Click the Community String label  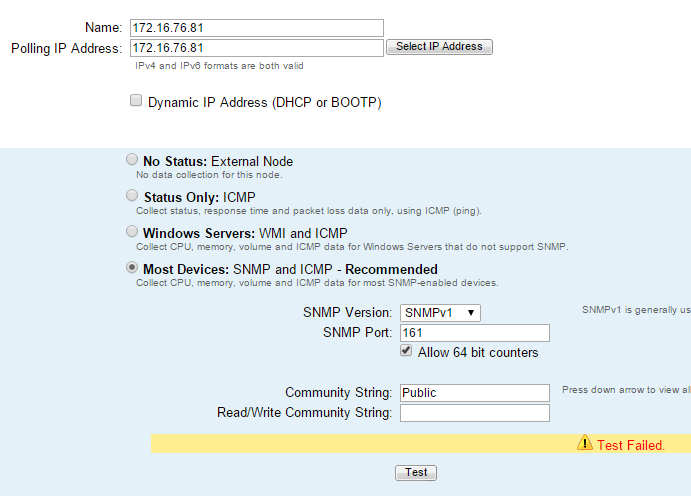[338, 392]
